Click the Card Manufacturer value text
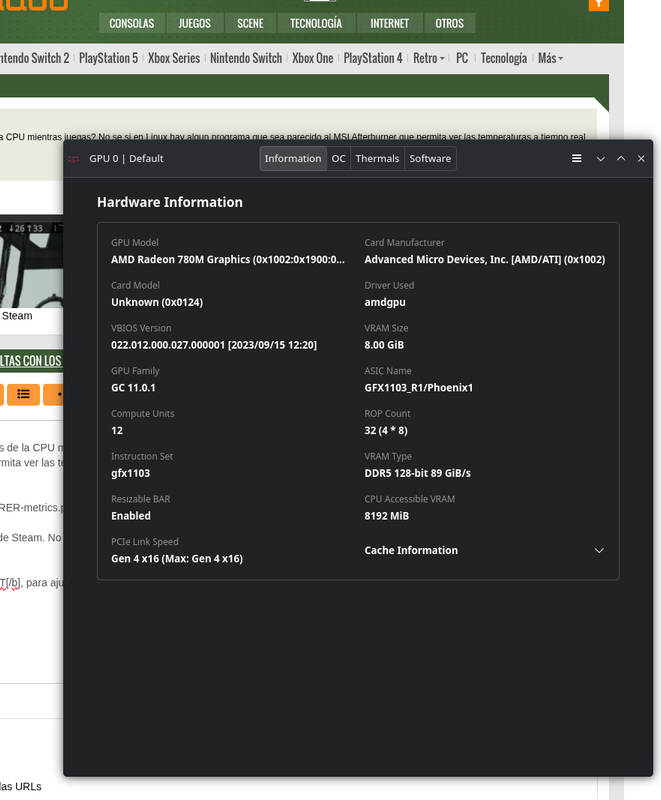Image resolution: width=661 pixels, height=800 pixels. click(485, 260)
